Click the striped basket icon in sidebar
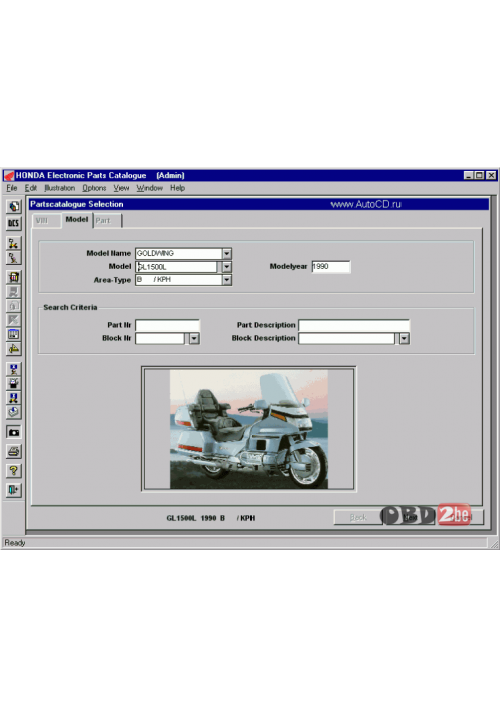Viewport: 500px width, 717px height. 13,277
